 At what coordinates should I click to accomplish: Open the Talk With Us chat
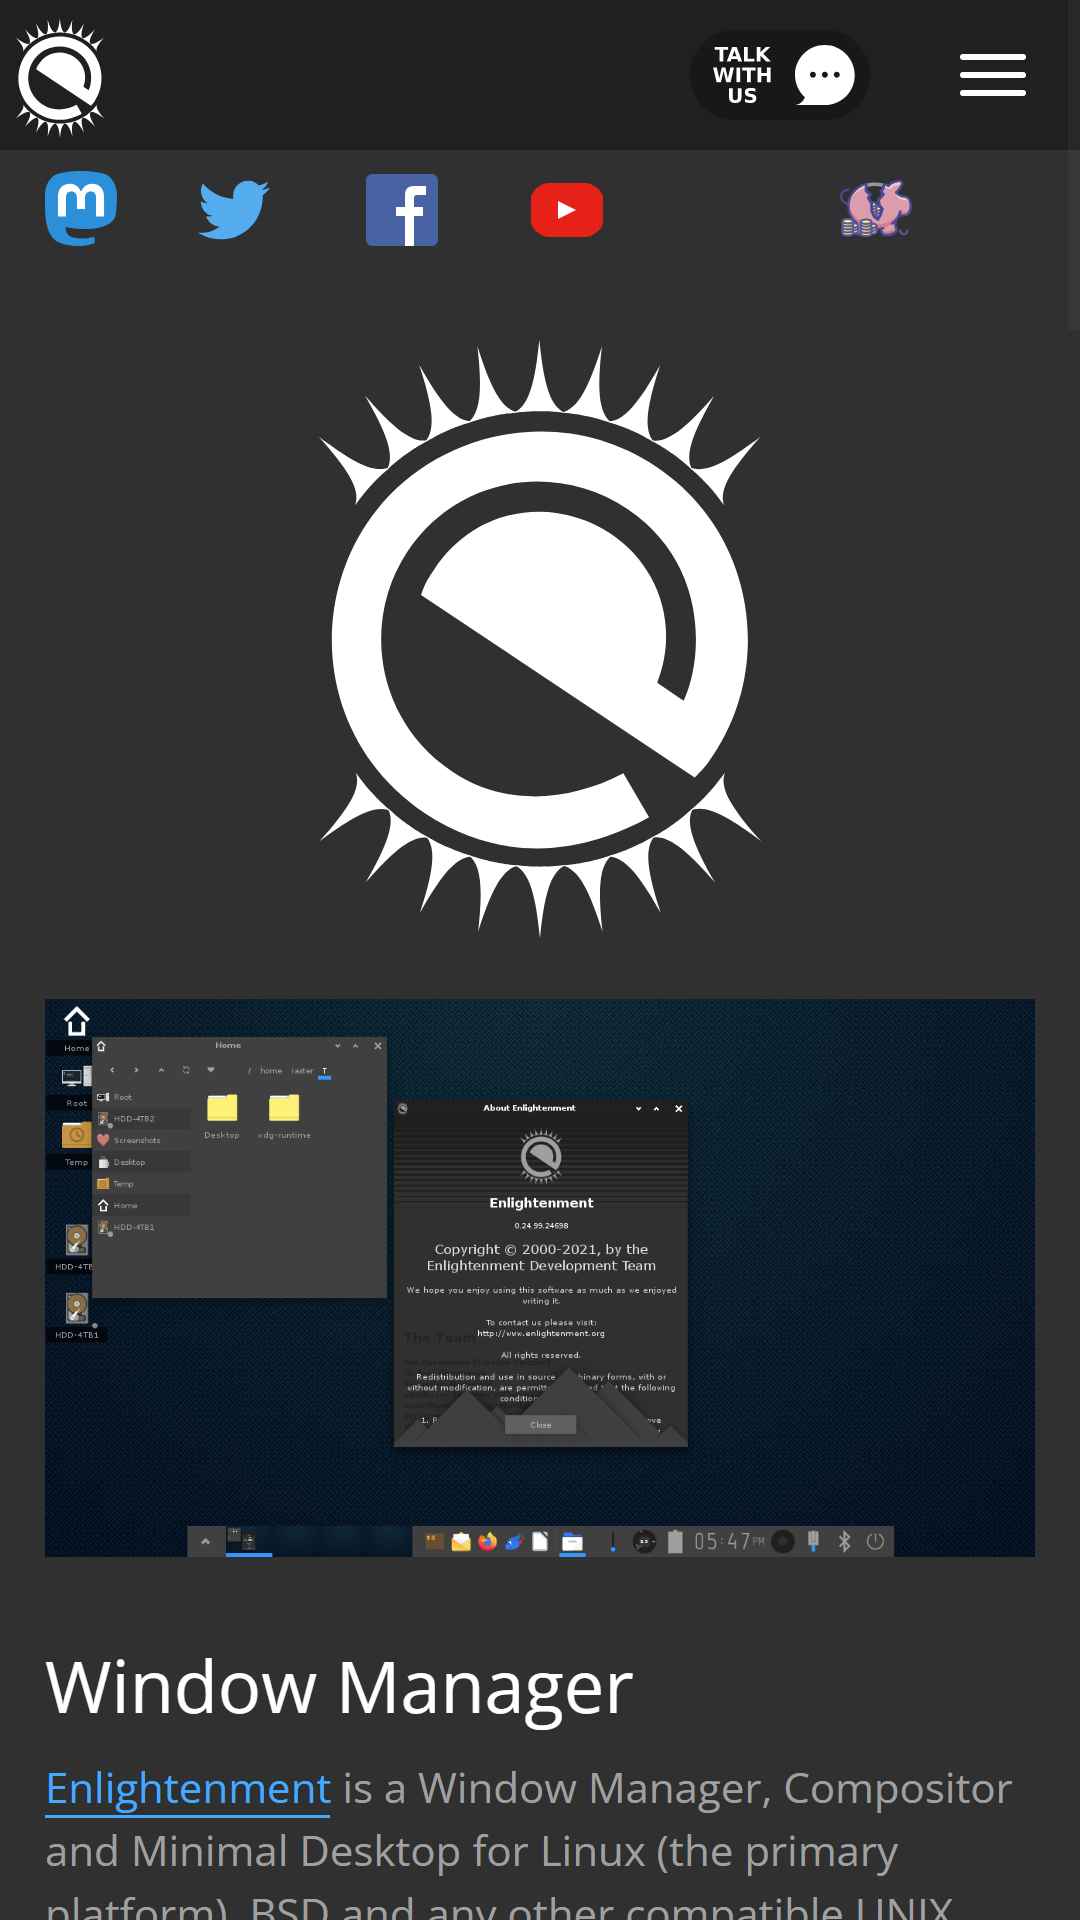coord(779,75)
